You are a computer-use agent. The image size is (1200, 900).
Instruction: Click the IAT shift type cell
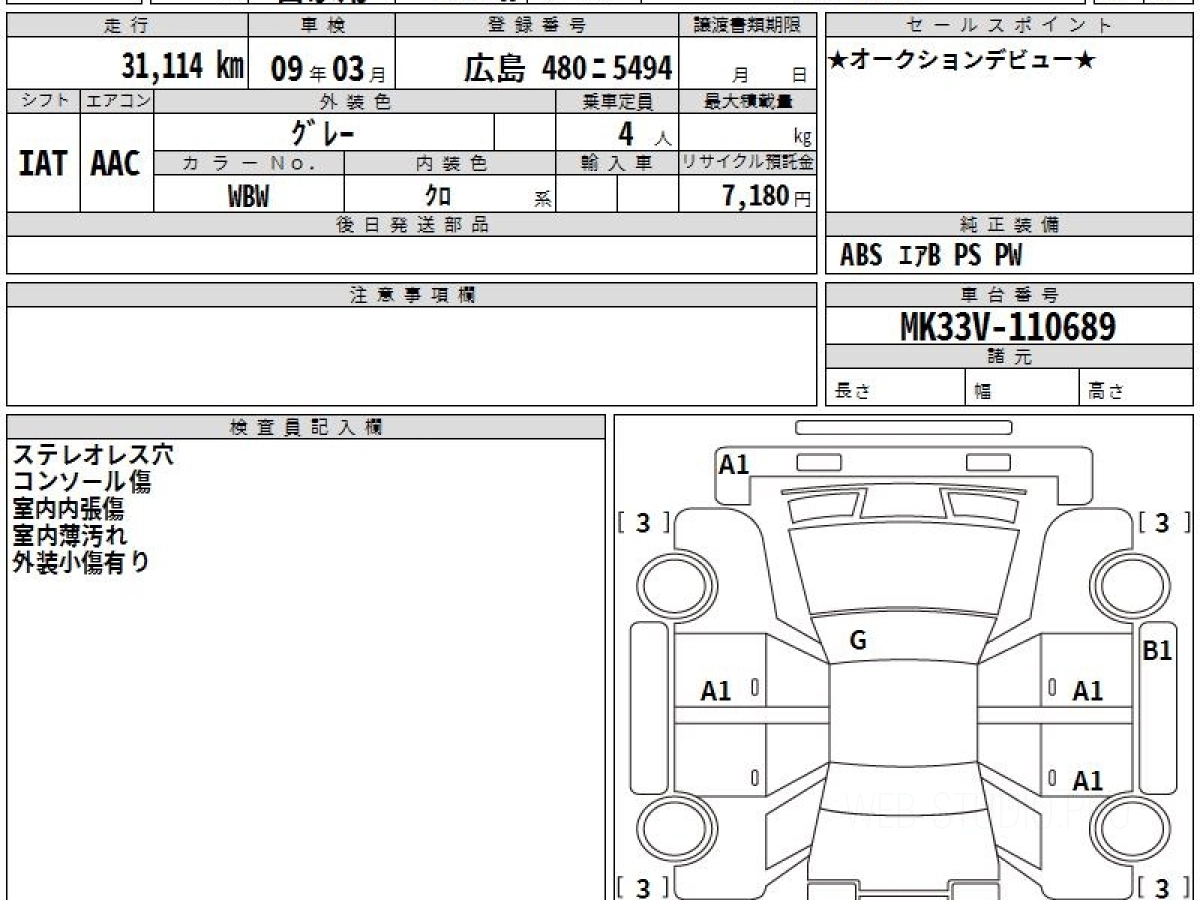pyautogui.click(x=43, y=163)
